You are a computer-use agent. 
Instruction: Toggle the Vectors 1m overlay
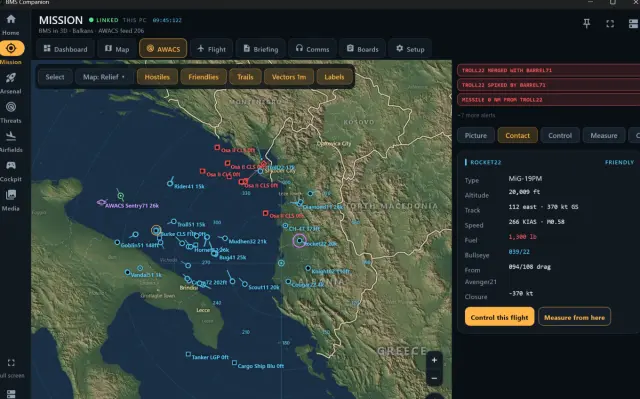coord(289,77)
